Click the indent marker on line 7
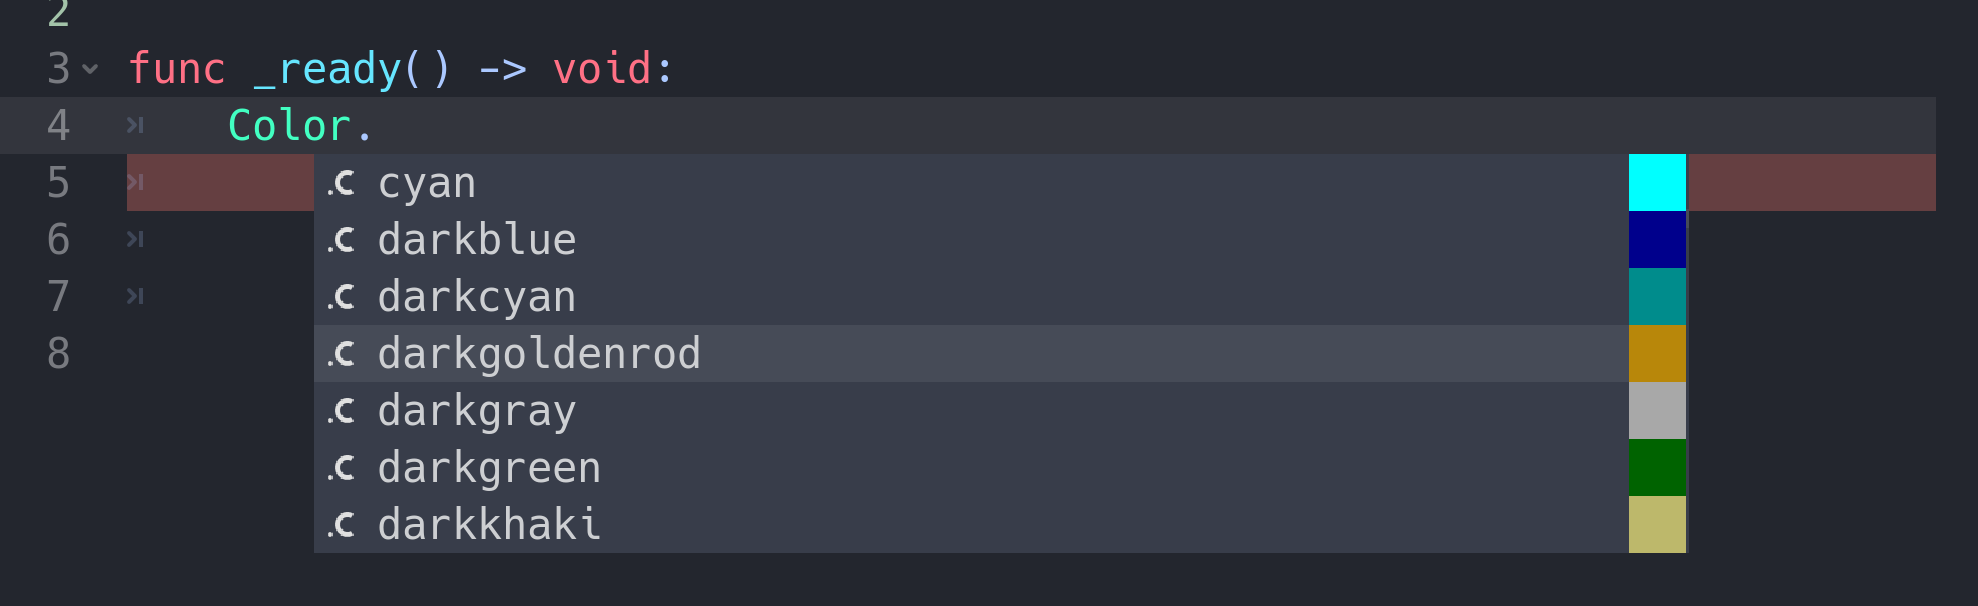This screenshot has width=1978, height=606. (135, 296)
